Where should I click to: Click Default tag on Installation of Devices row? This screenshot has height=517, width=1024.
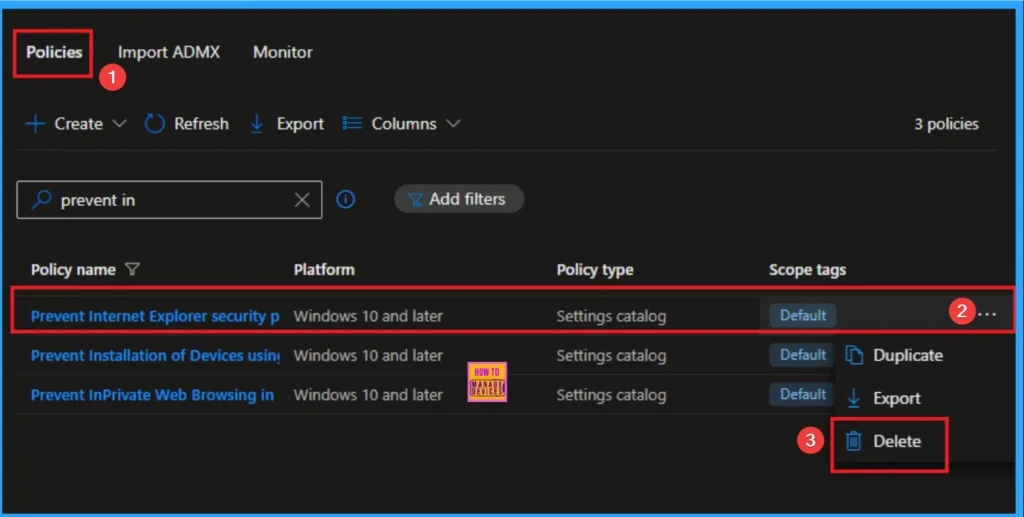pyautogui.click(x=803, y=355)
